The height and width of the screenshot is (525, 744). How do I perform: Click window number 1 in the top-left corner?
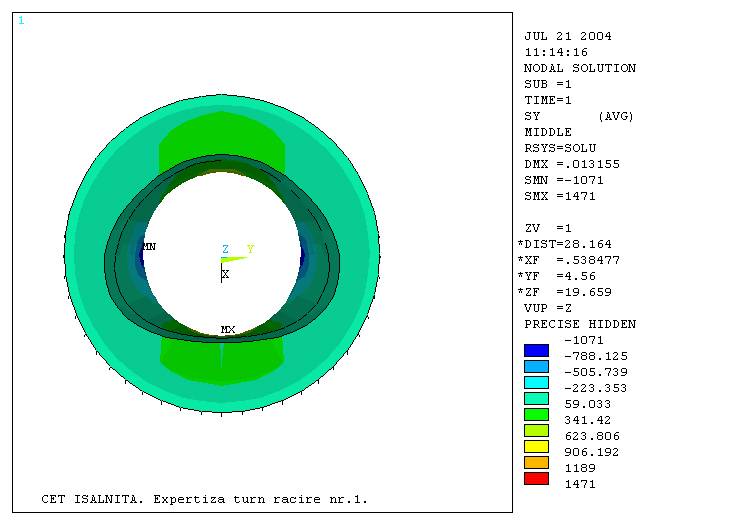click(x=21, y=20)
